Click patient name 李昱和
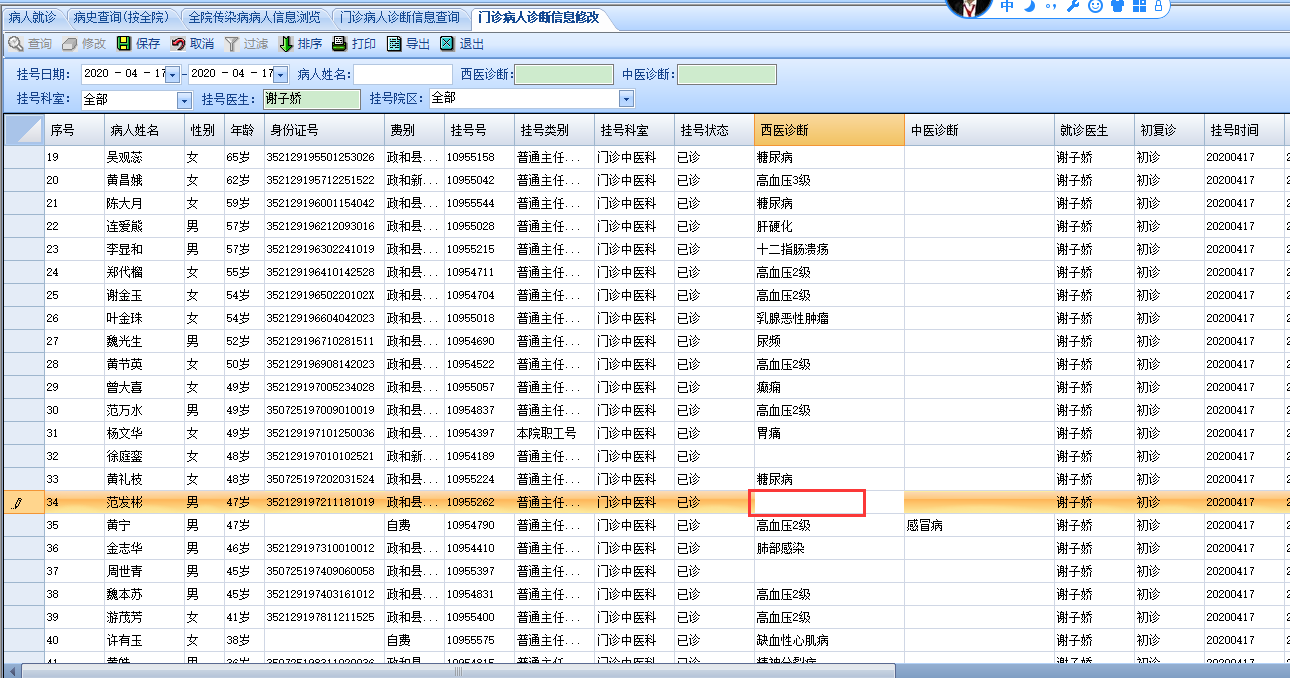The width and height of the screenshot is (1290, 678). click(125, 249)
